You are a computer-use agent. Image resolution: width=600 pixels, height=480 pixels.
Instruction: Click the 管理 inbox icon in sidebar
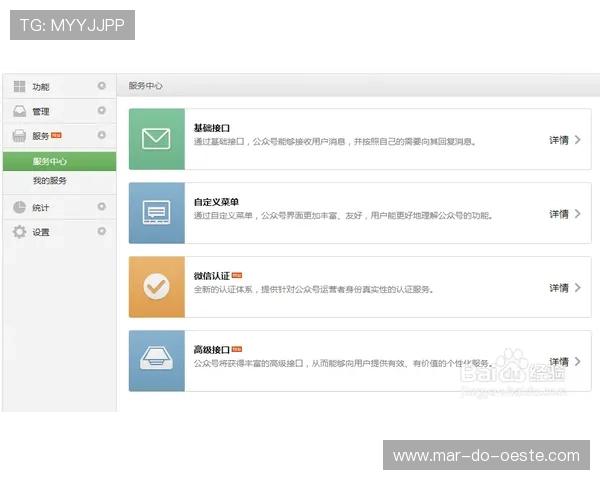[x=20, y=111]
